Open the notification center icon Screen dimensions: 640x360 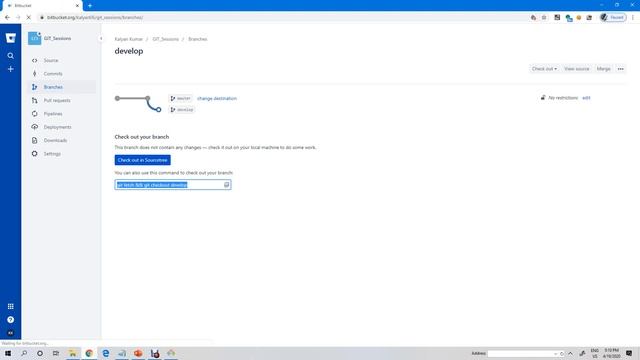[629, 353]
